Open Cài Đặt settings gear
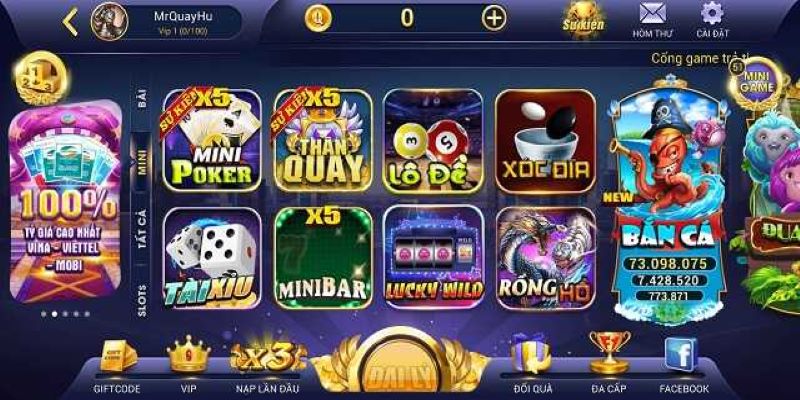Screen dimensions: 800x400 coord(712,21)
